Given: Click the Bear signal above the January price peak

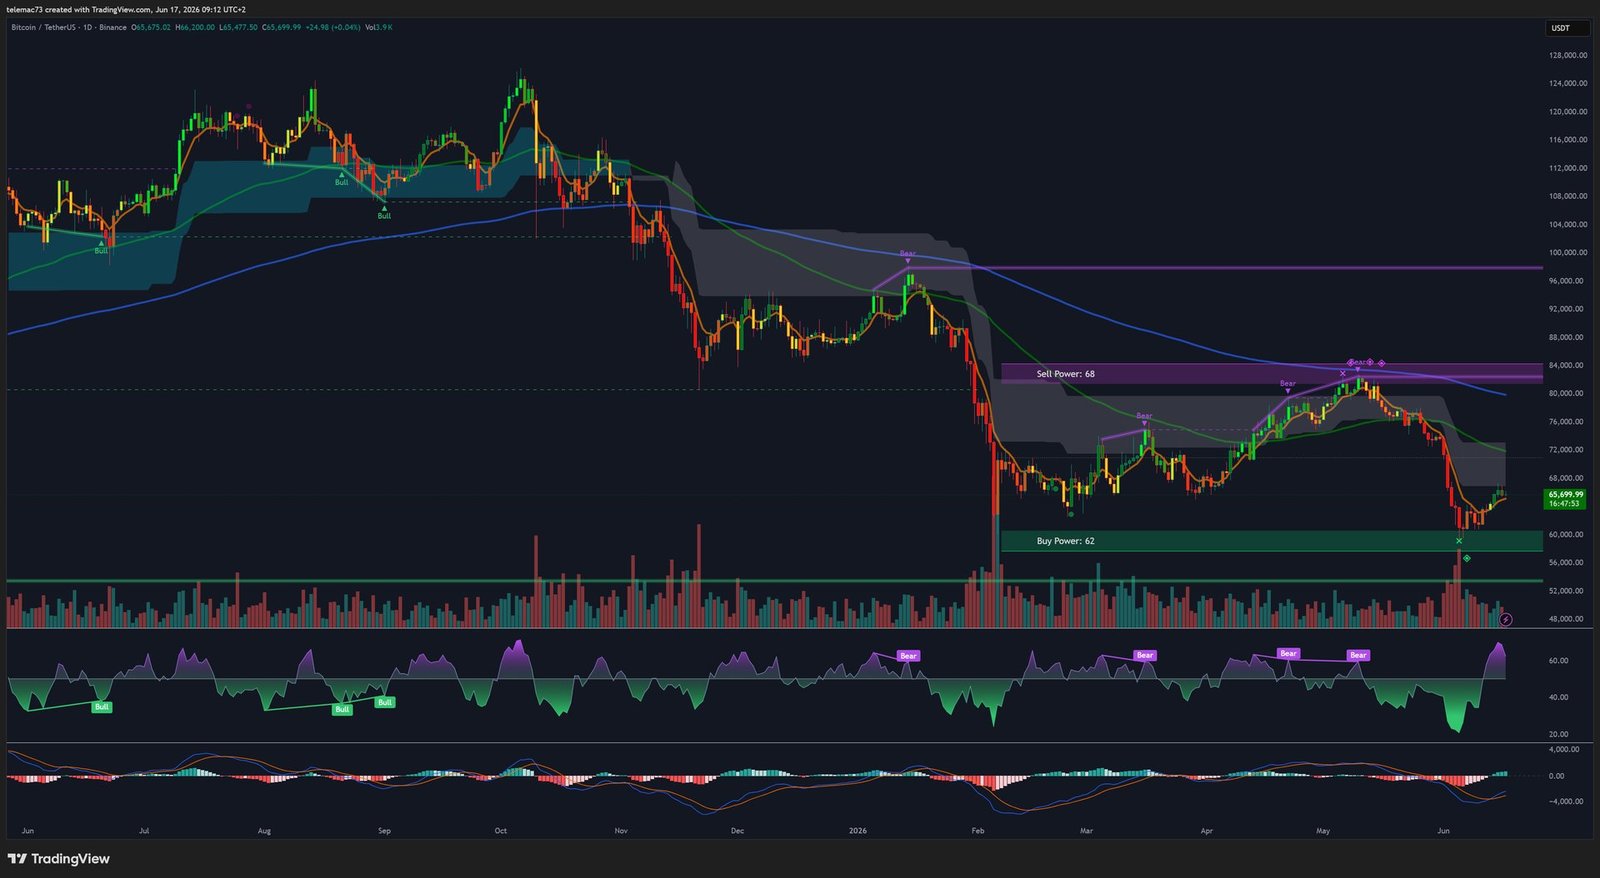Looking at the screenshot, I should 908,254.
